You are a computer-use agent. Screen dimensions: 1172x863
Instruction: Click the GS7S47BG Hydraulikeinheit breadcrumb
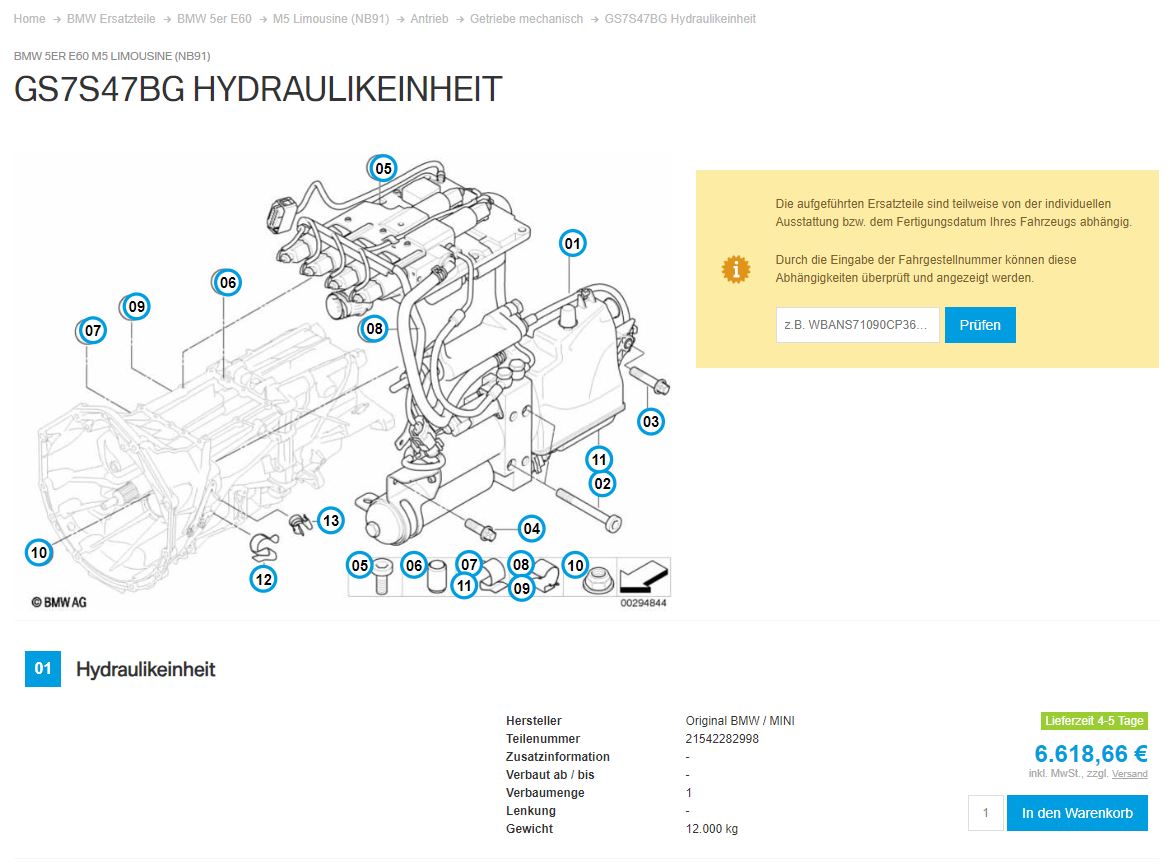tap(680, 19)
